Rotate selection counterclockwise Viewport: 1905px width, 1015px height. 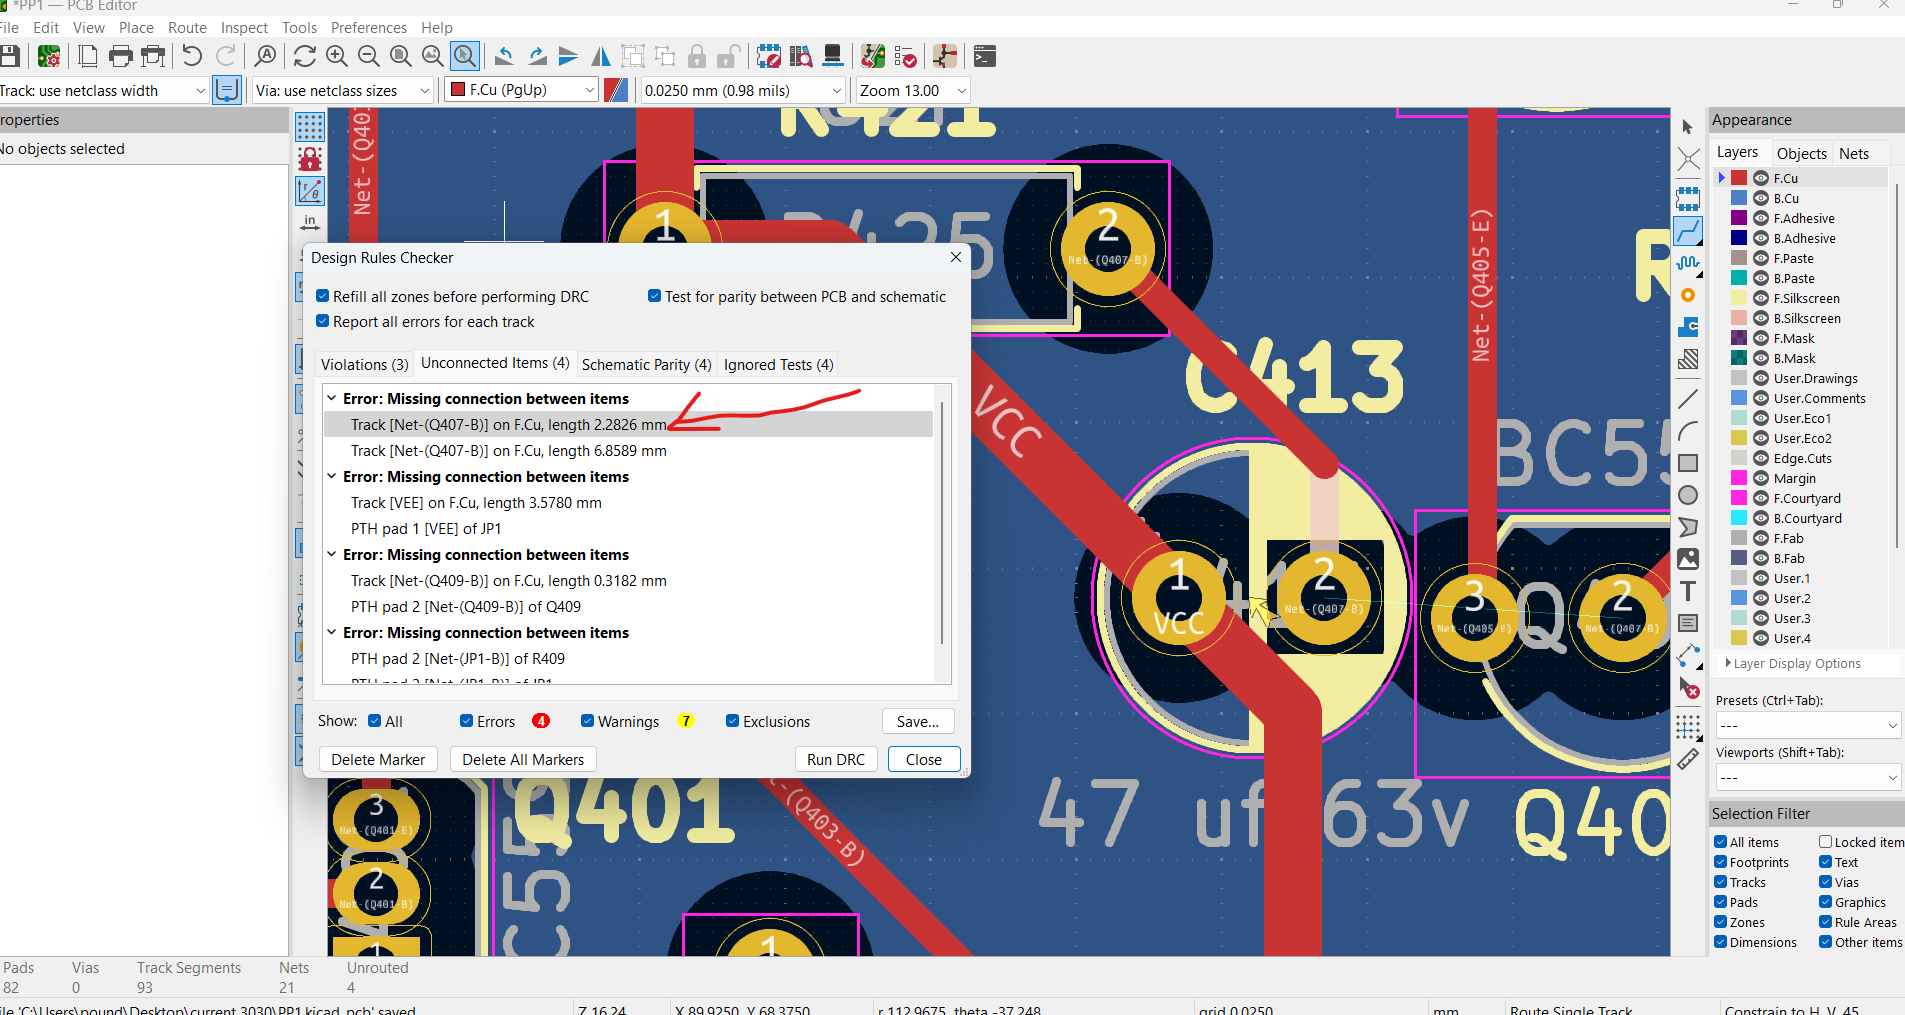[505, 56]
